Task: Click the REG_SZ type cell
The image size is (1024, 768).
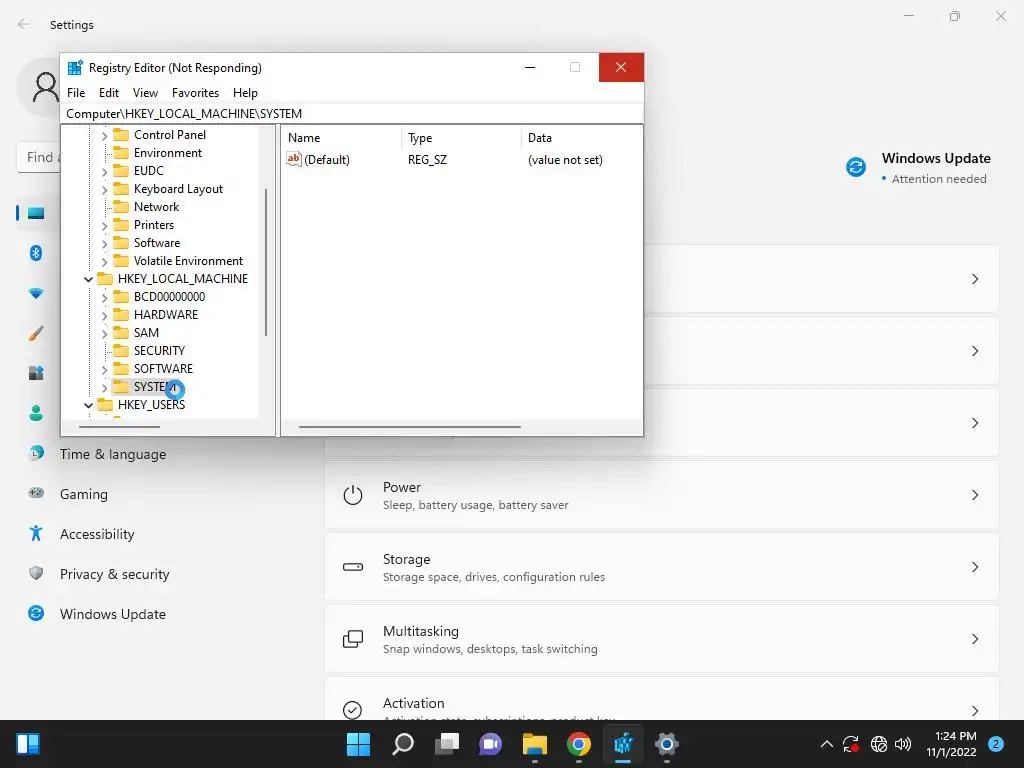Action: click(427, 160)
